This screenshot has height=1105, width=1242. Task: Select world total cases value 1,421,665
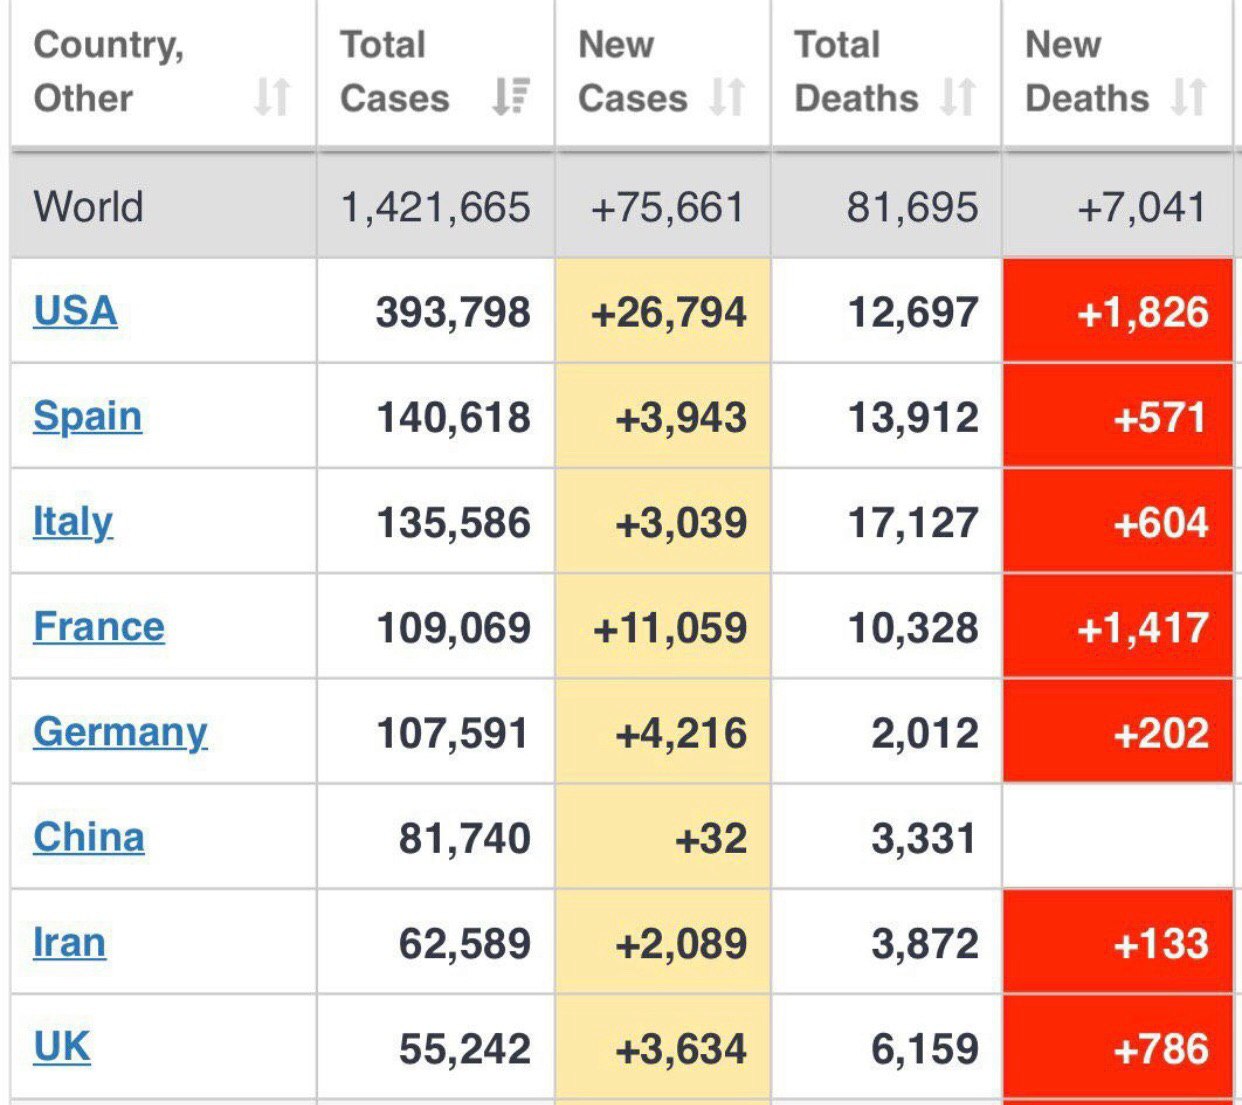tap(435, 208)
